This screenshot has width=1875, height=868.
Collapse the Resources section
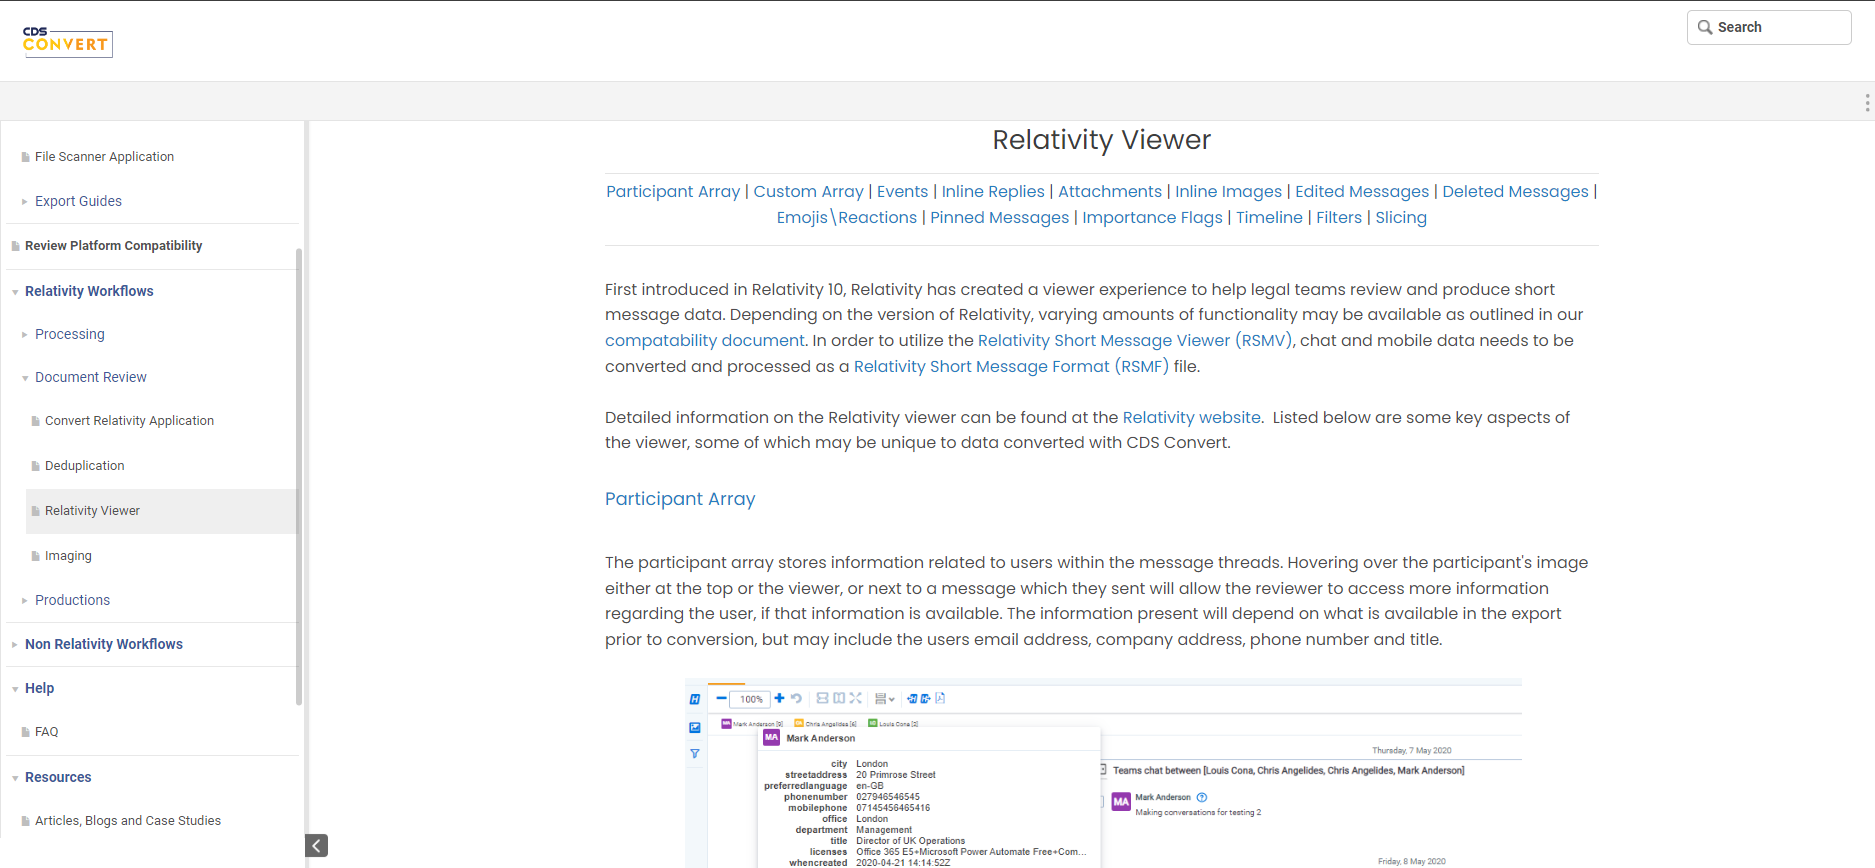tap(15, 778)
